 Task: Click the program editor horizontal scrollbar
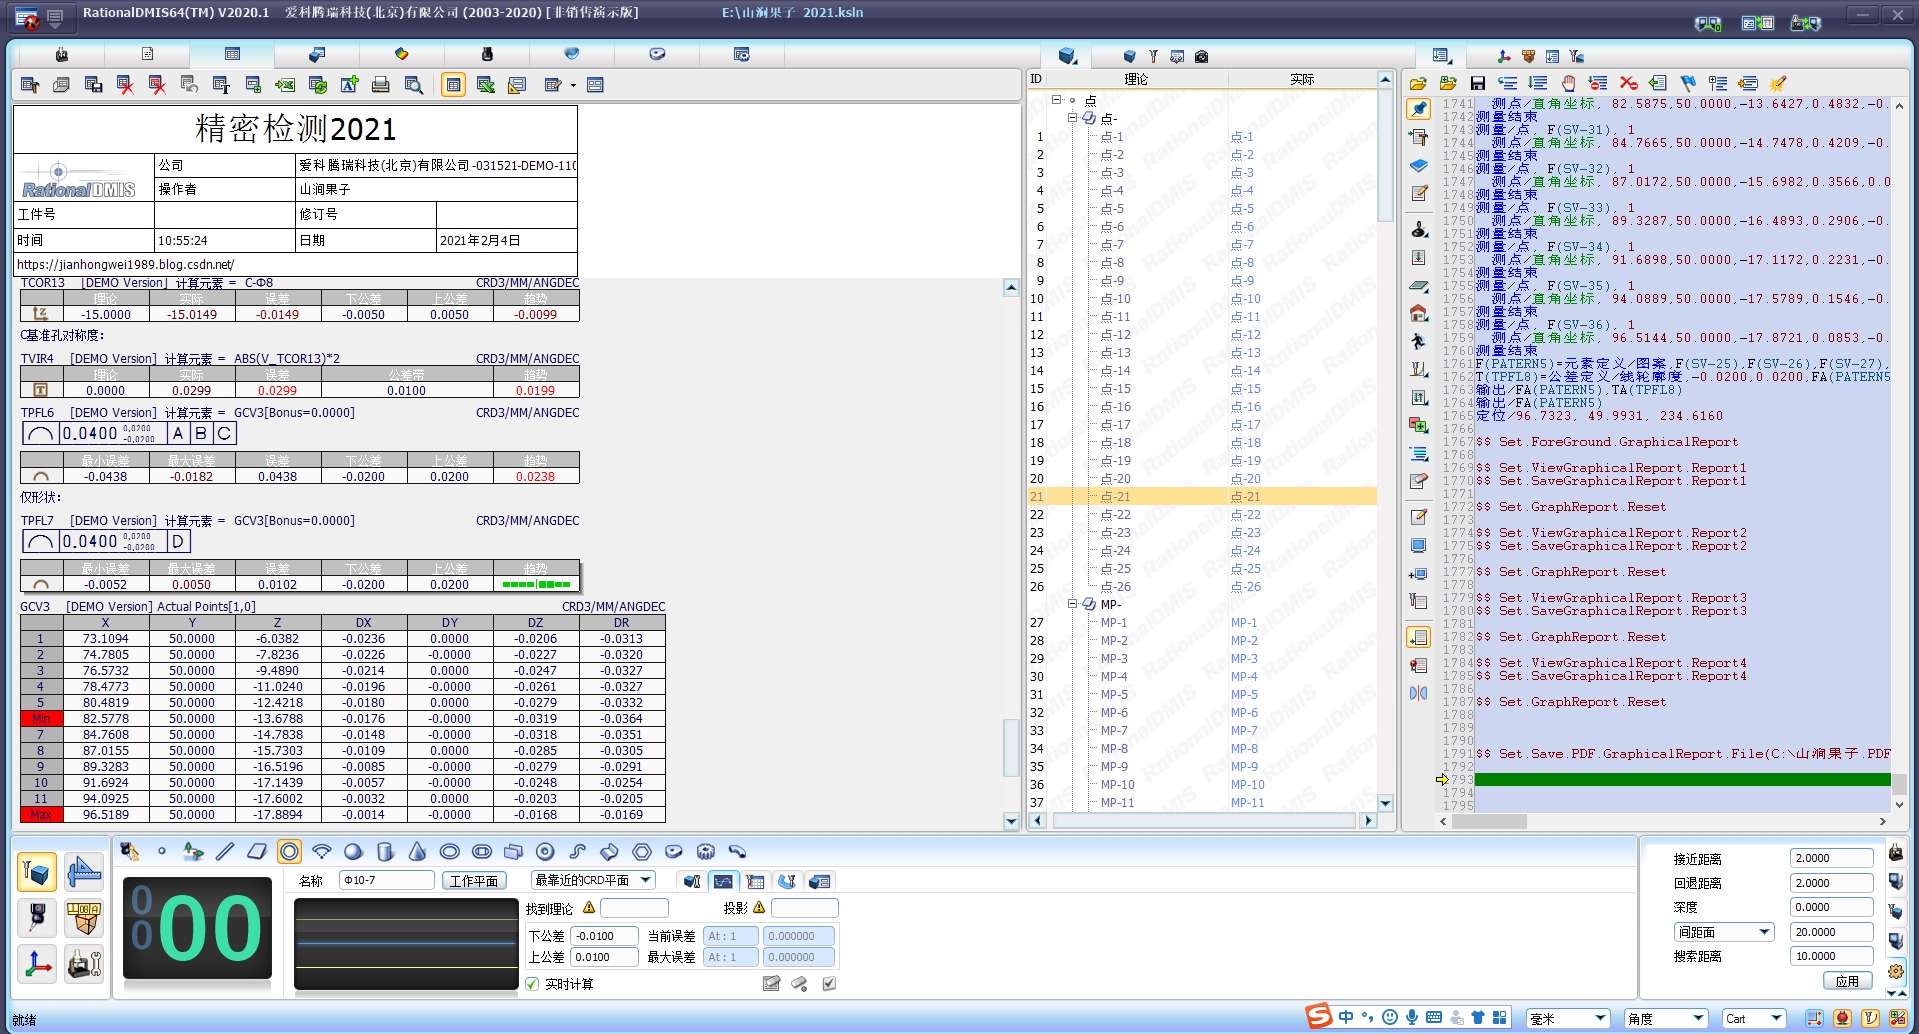point(1663,821)
